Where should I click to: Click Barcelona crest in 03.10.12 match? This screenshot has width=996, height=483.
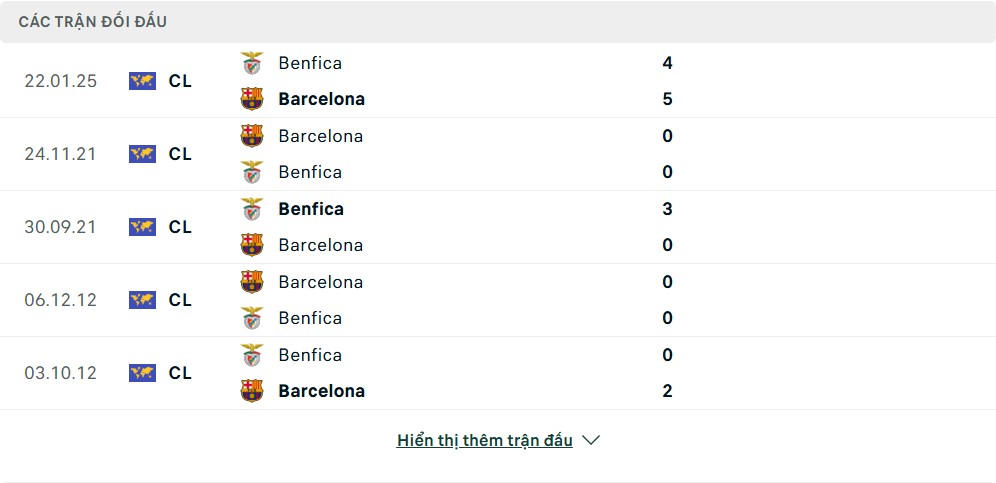252,391
